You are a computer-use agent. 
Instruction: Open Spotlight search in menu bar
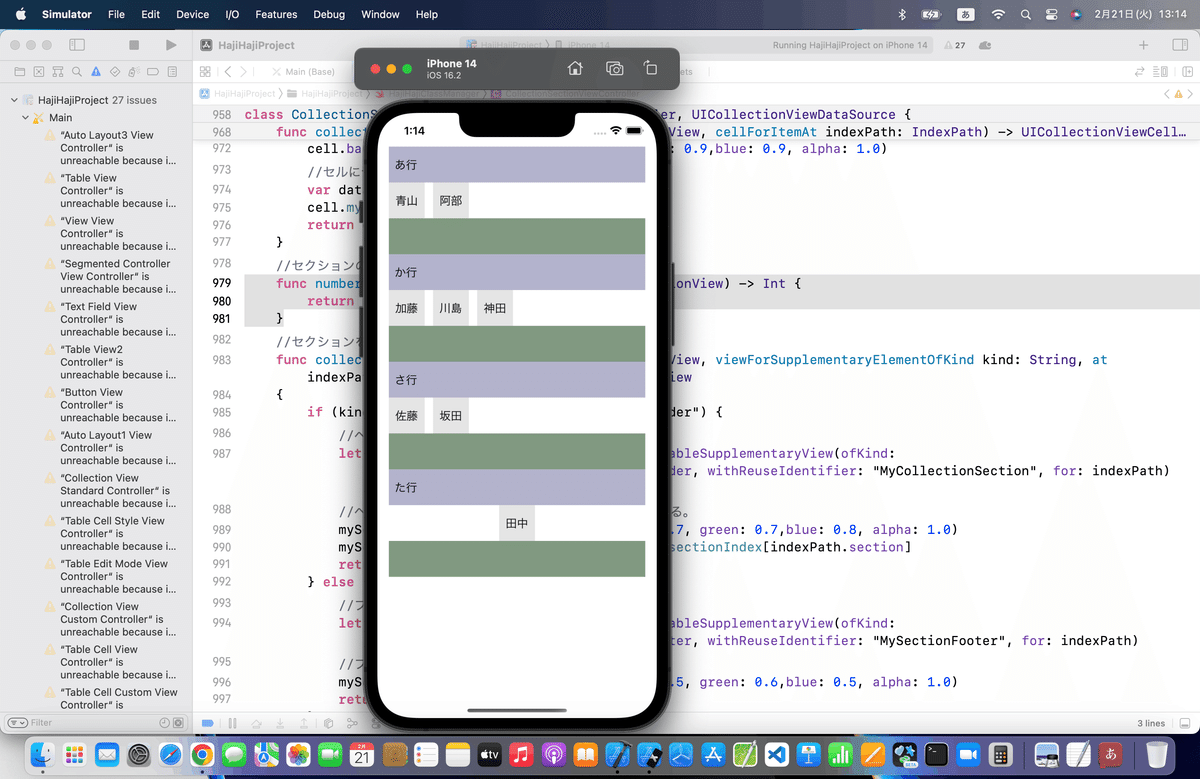(1026, 14)
